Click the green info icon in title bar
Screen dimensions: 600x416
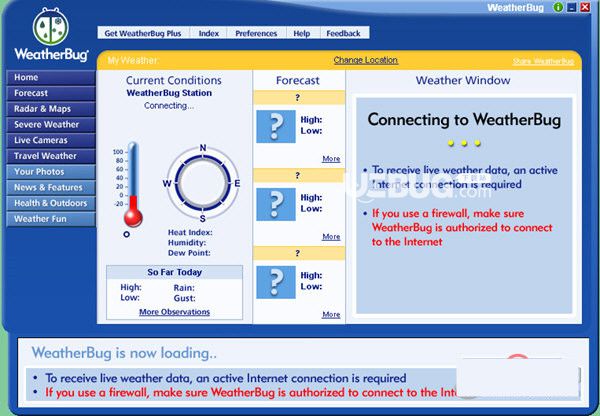558,7
